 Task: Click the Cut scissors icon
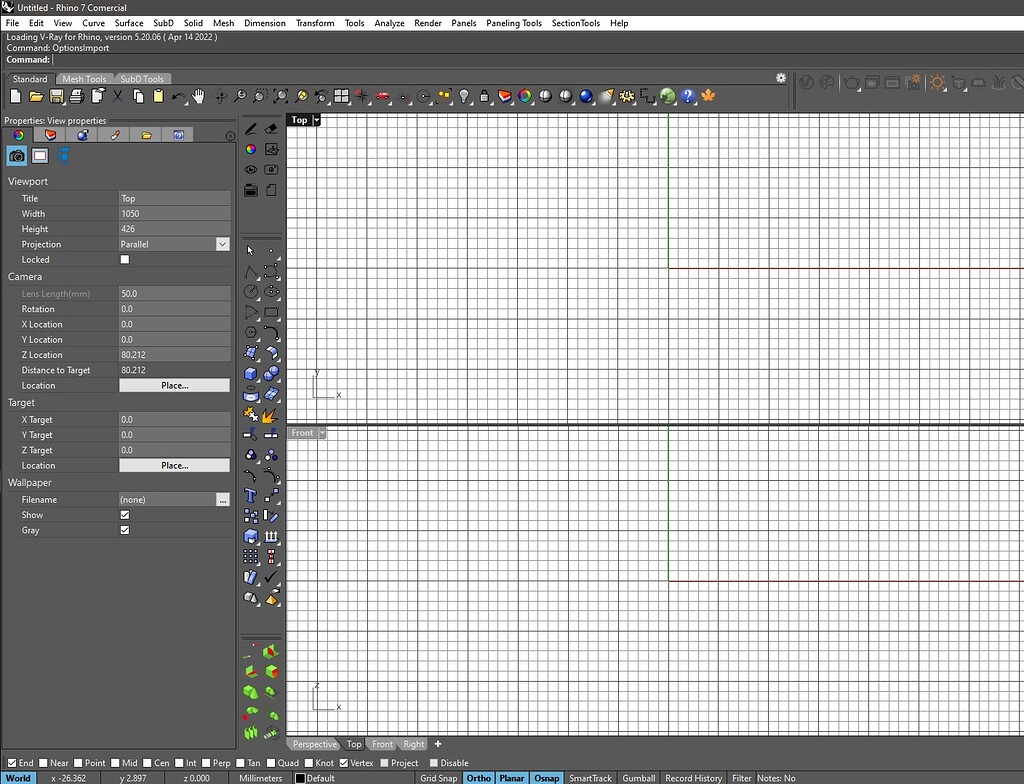[x=117, y=96]
